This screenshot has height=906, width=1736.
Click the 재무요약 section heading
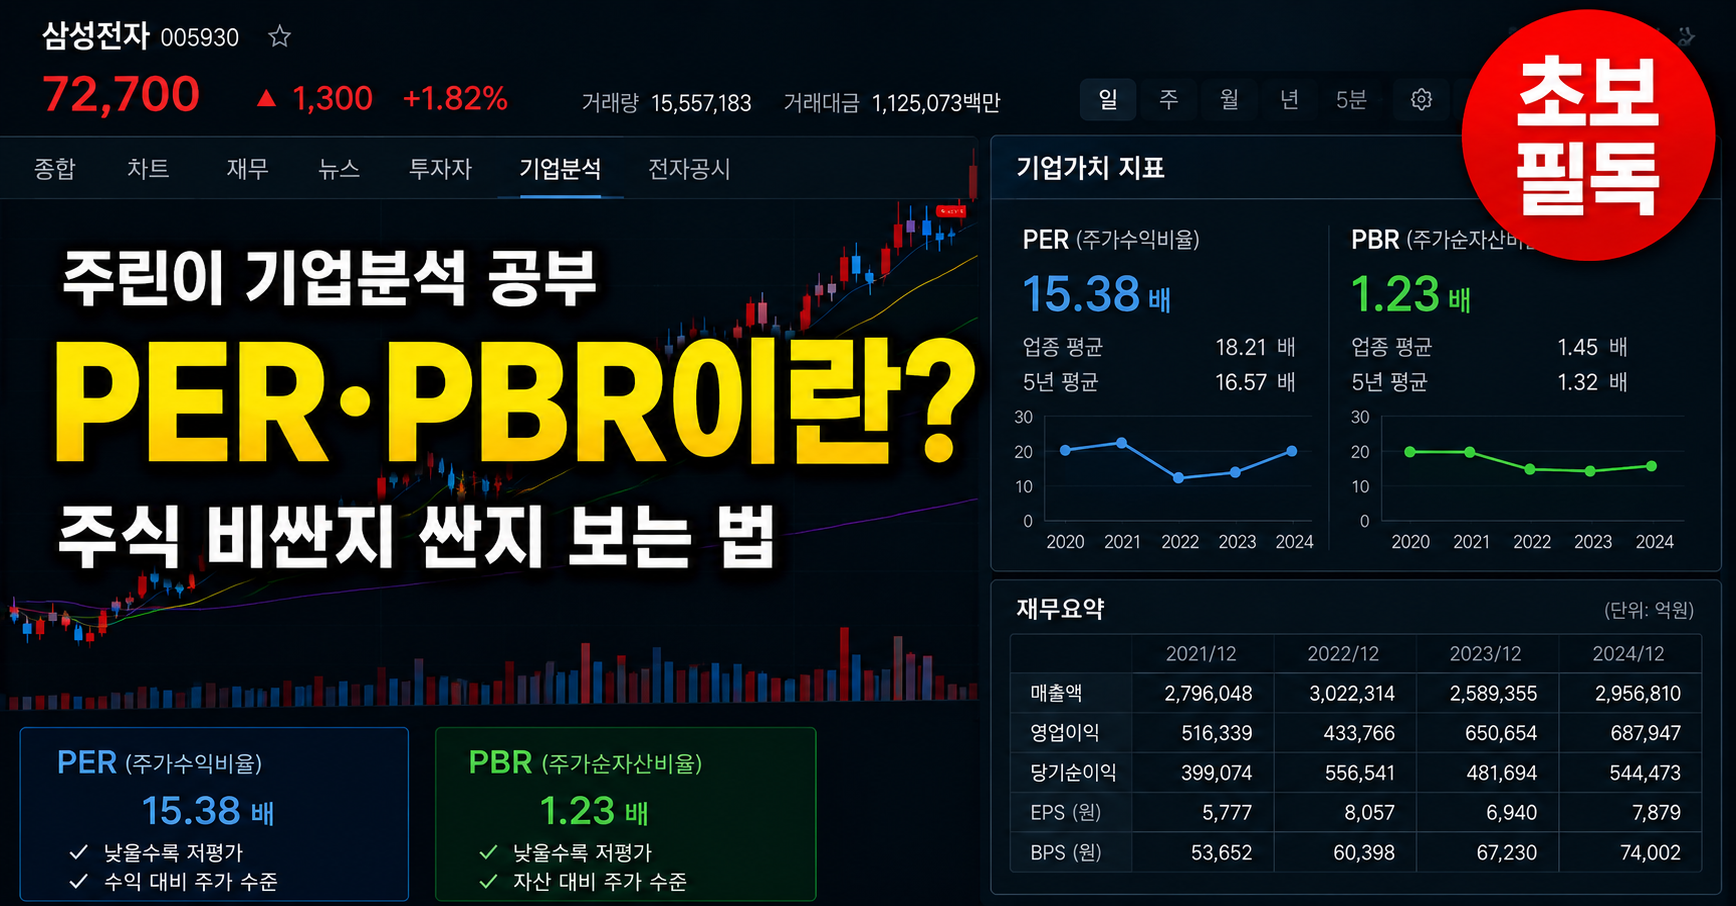click(1060, 609)
